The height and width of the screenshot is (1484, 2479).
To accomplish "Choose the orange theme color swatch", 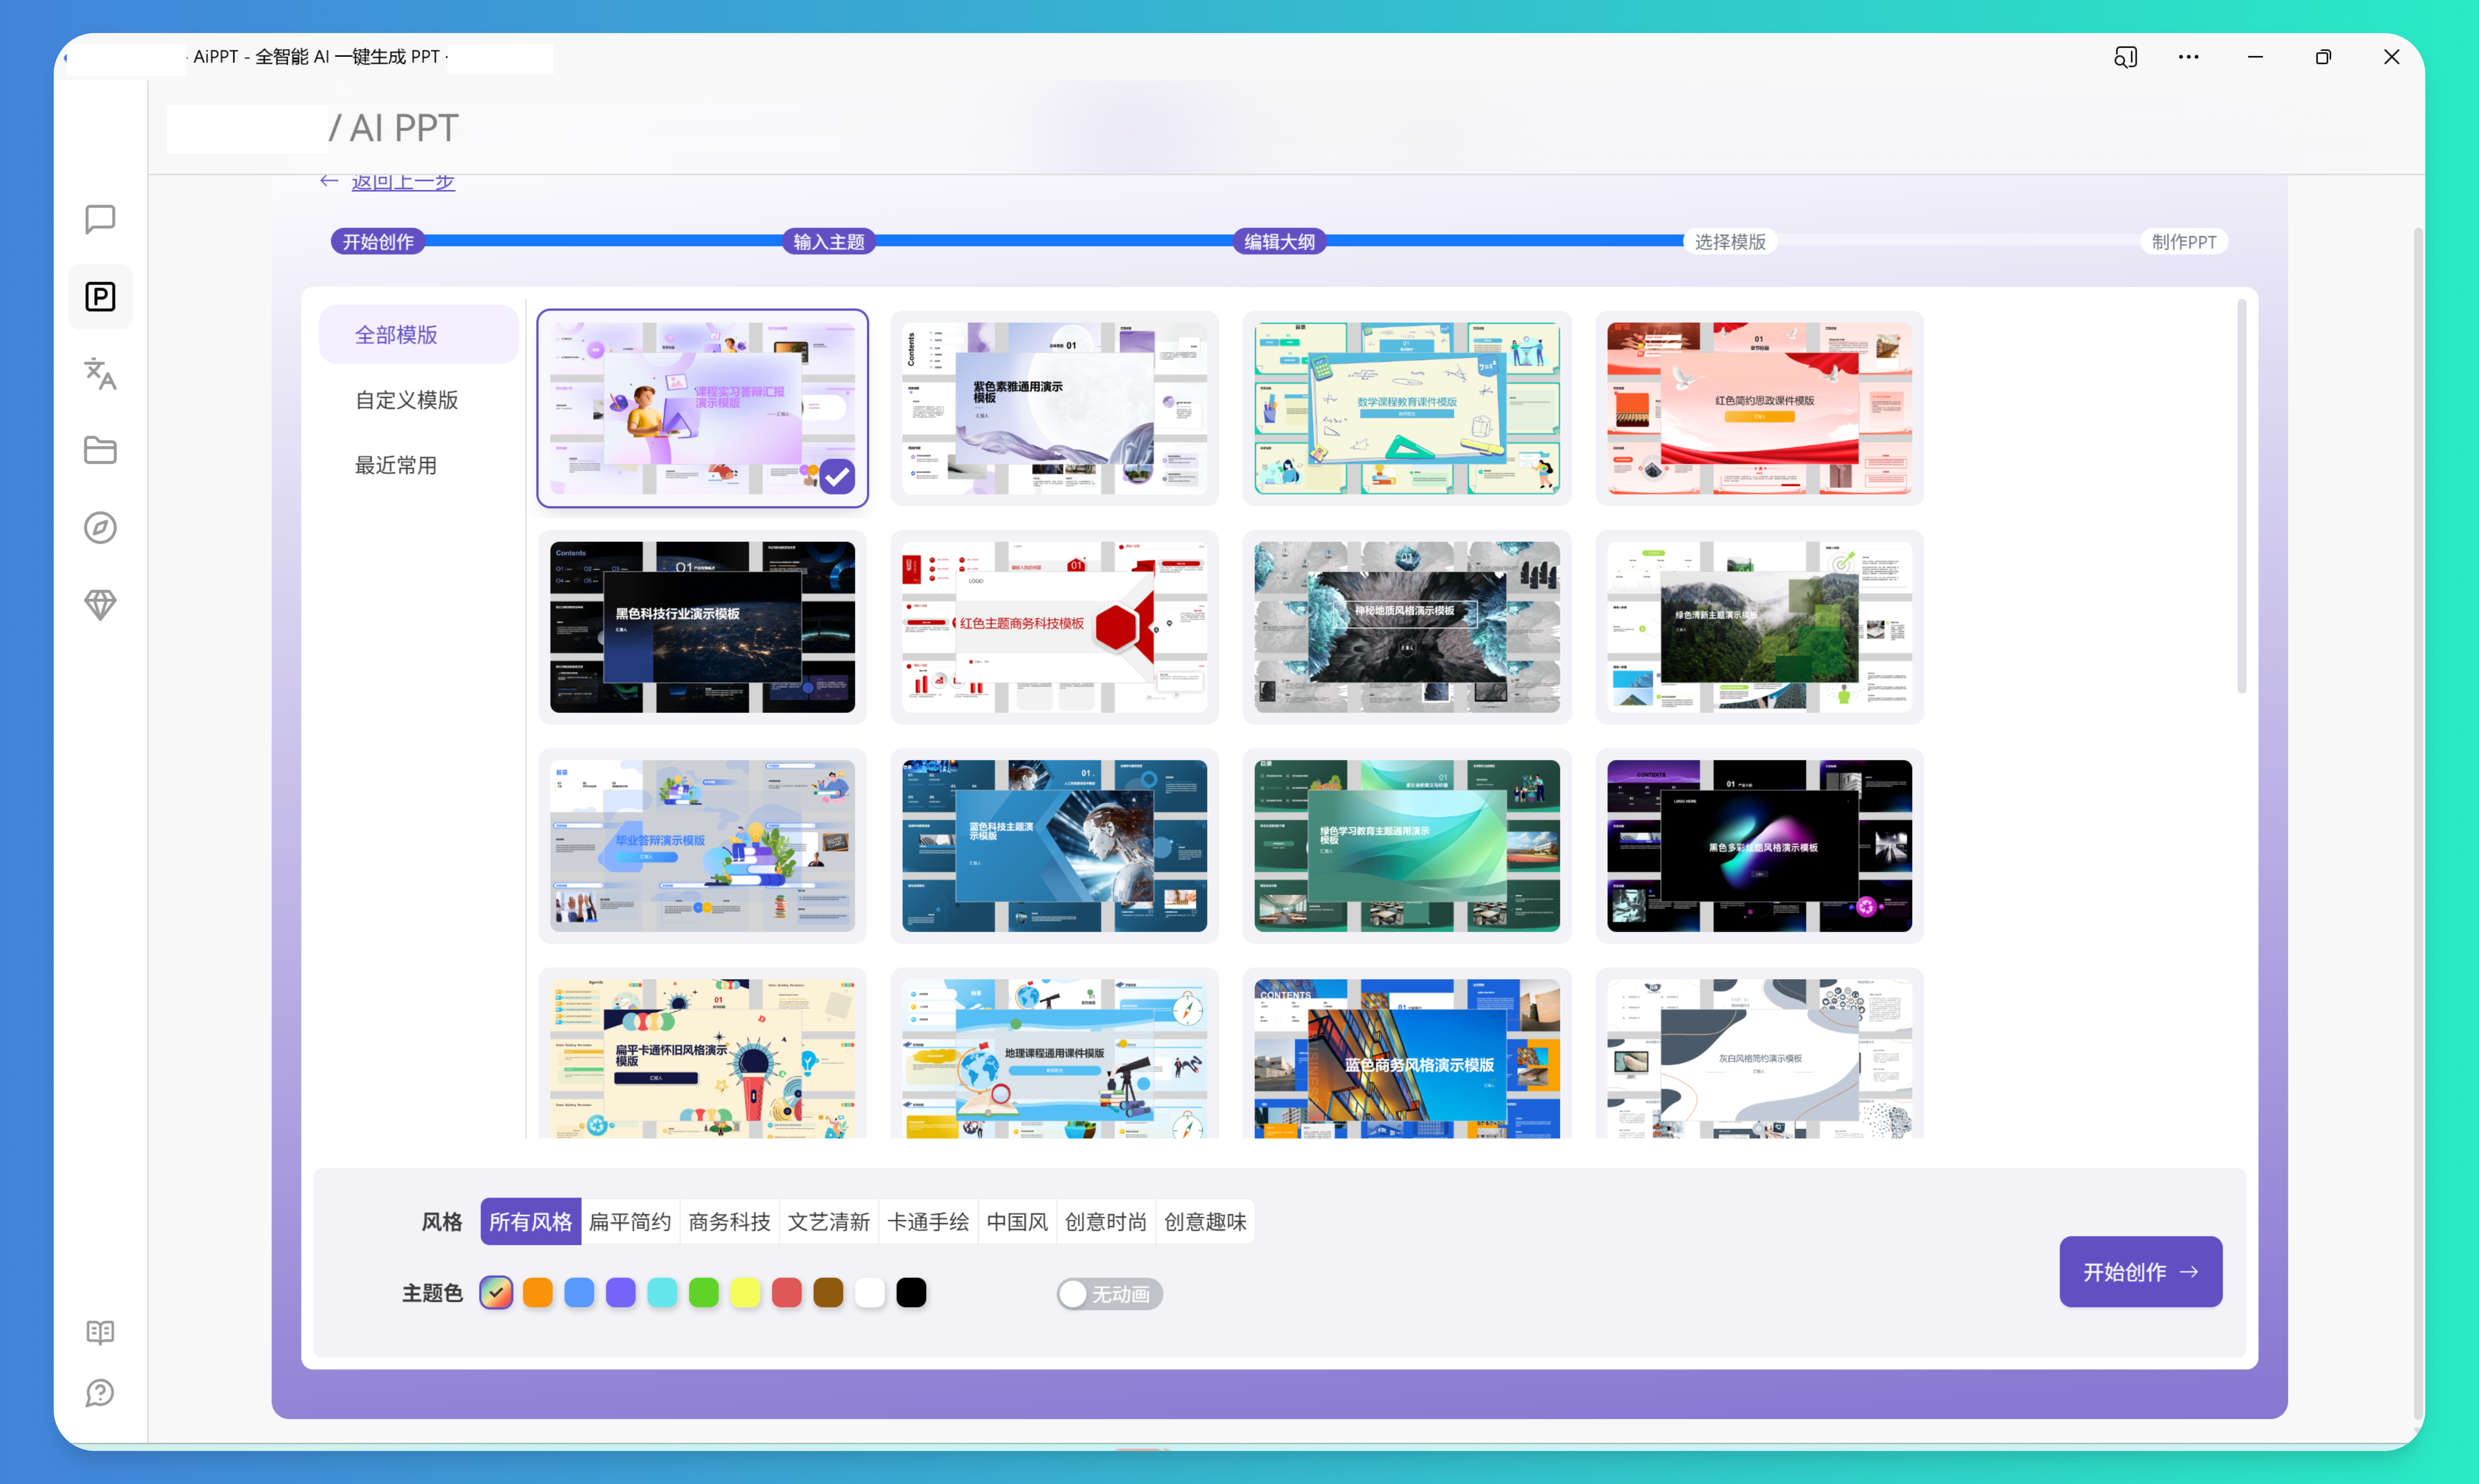I will click(x=538, y=1293).
